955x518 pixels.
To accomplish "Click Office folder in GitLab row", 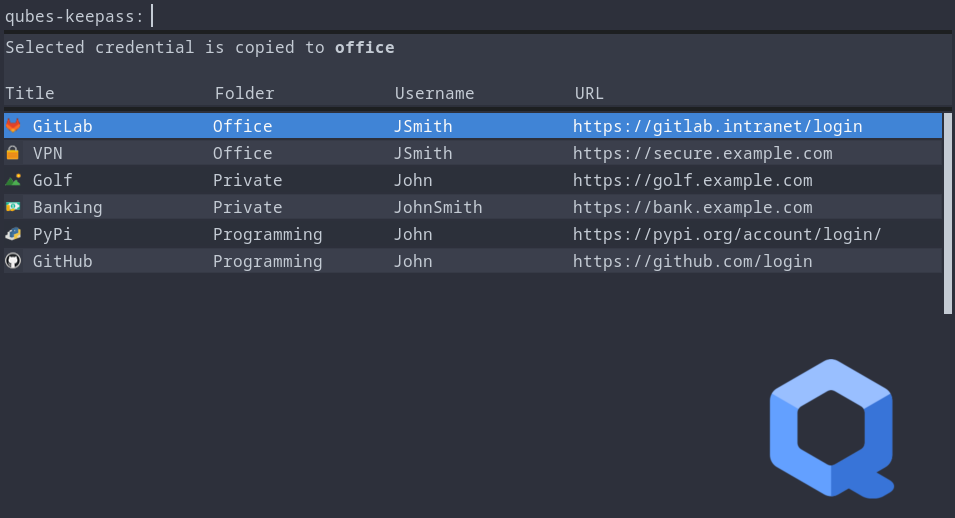I will (242, 126).
